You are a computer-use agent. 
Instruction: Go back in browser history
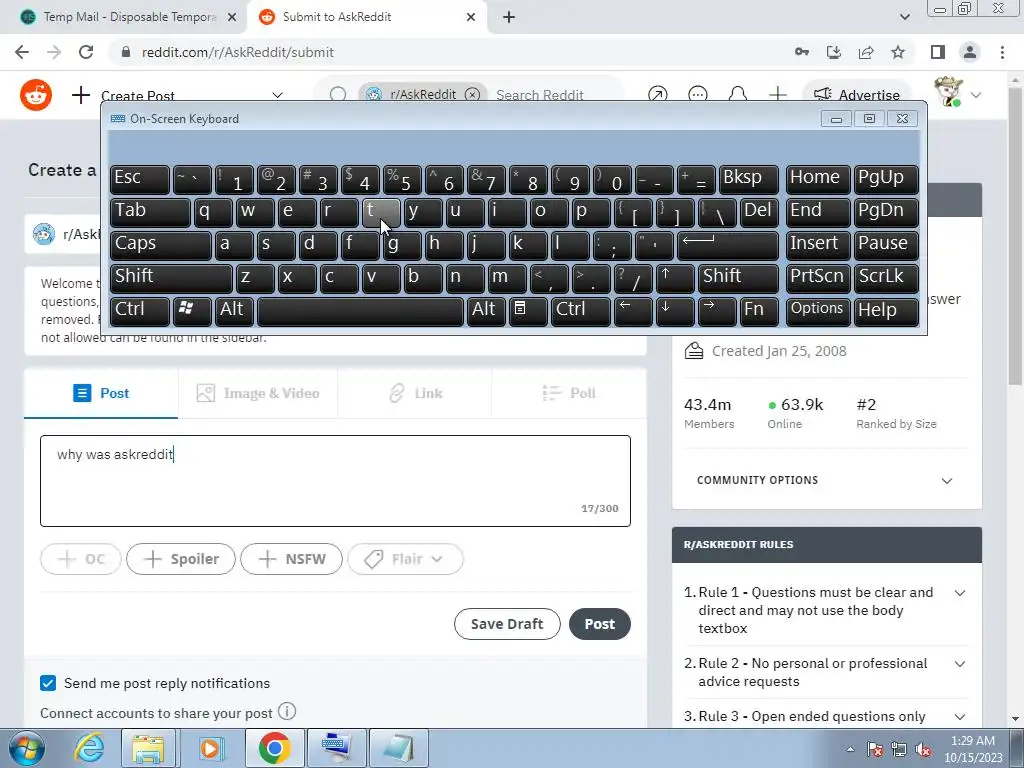click(x=22, y=52)
